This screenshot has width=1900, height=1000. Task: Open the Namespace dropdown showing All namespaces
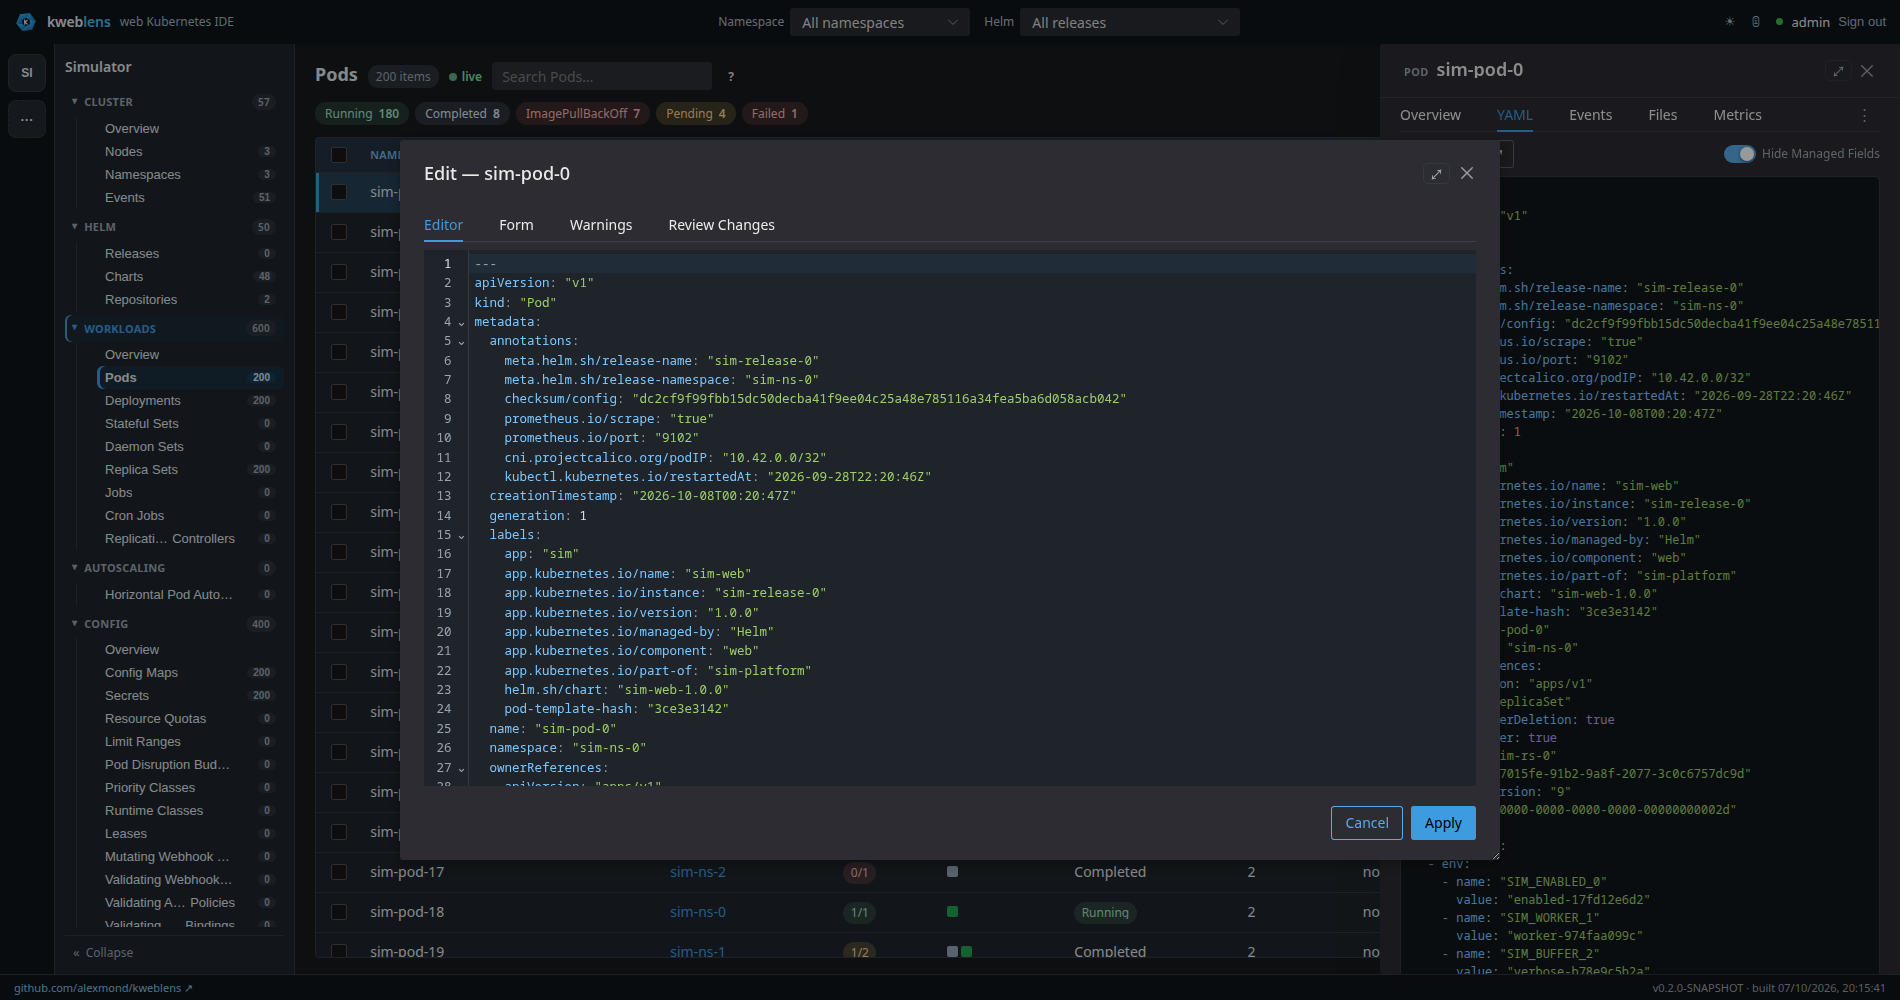[880, 22]
